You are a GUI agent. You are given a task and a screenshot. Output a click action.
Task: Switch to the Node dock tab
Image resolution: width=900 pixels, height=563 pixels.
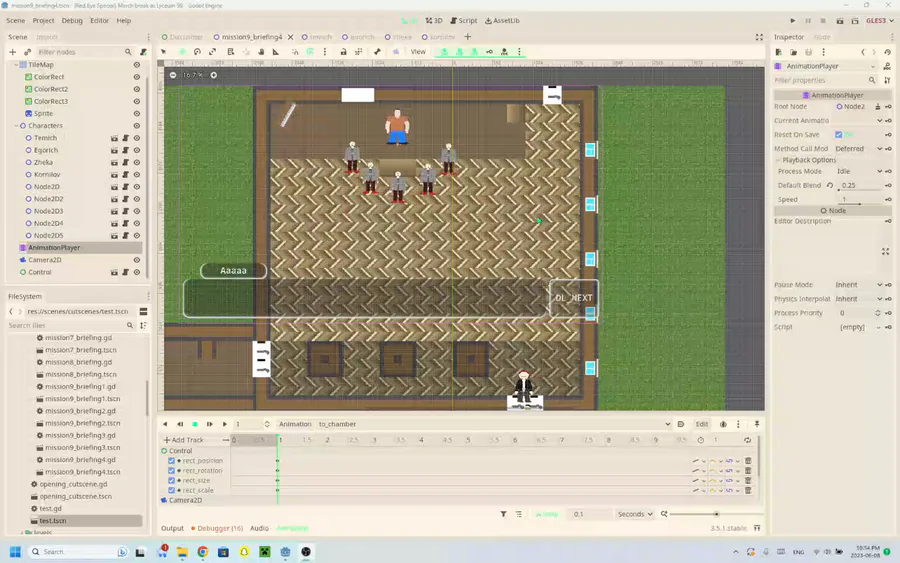pos(821,37)
